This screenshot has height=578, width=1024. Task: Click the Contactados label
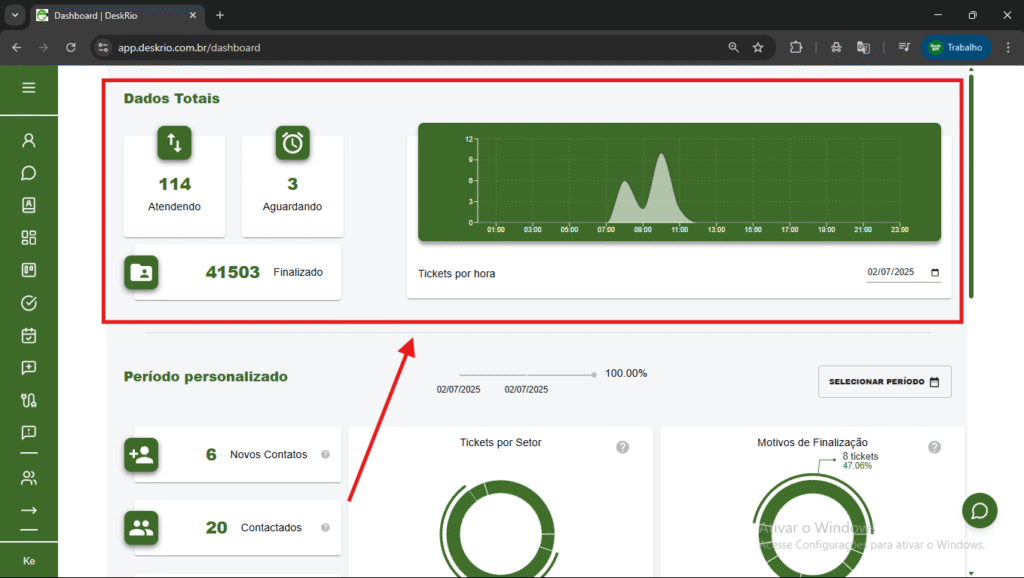tap(271, 528)
